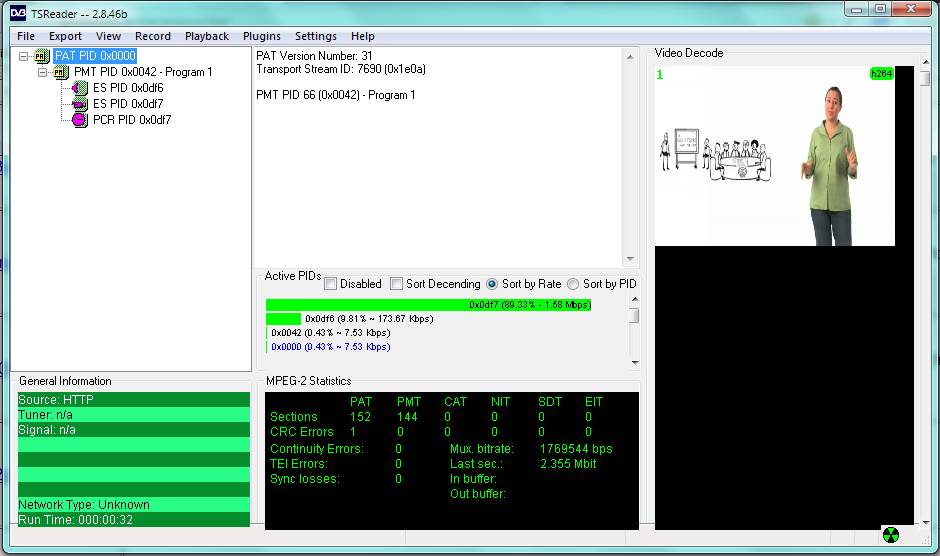Click the PCR clock icon in the tree
Viewport: 940px width, 556px height.
(80, 120)
